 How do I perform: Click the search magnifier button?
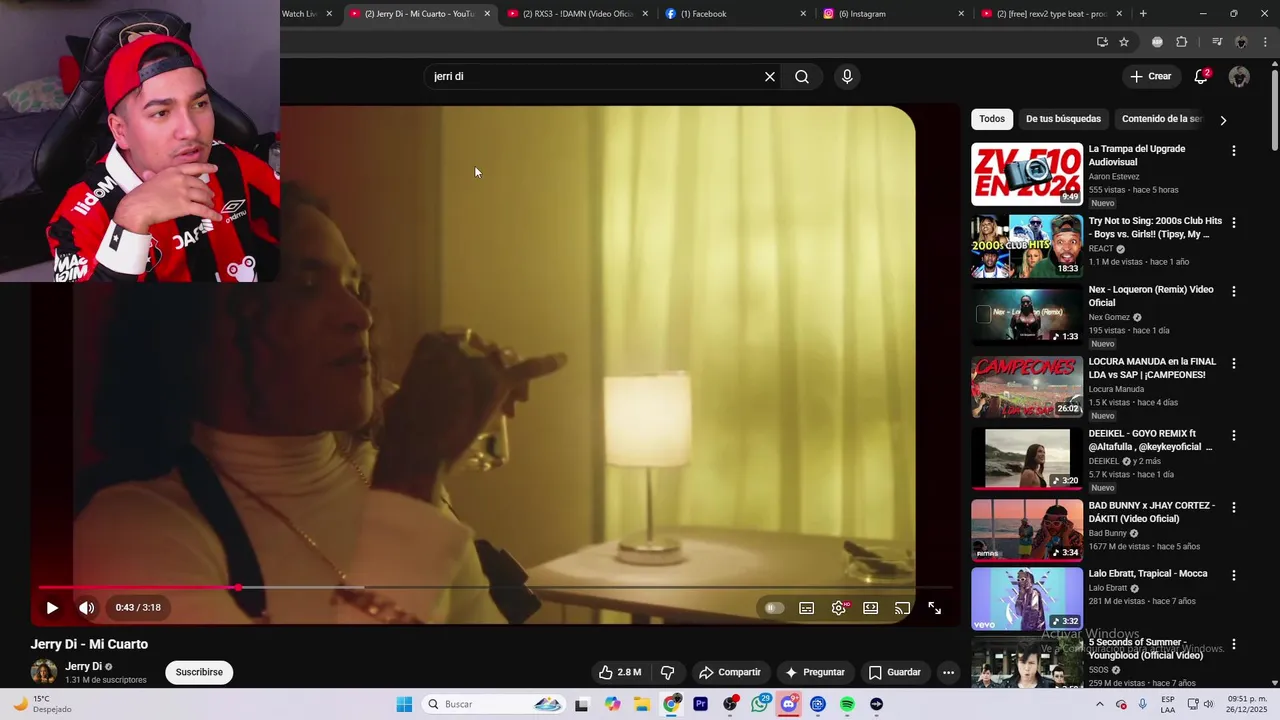pos(802,76)
